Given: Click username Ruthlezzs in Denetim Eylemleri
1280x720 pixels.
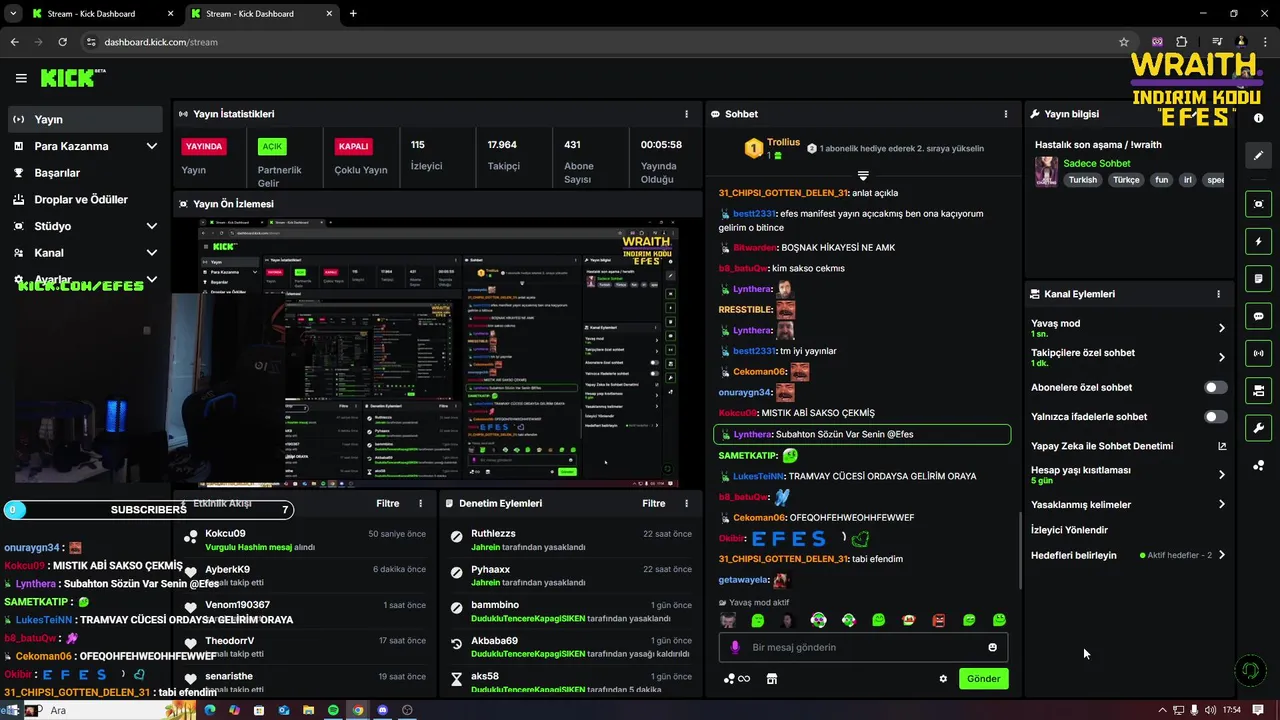Looking at the screenshot, I should coord(493,534).
